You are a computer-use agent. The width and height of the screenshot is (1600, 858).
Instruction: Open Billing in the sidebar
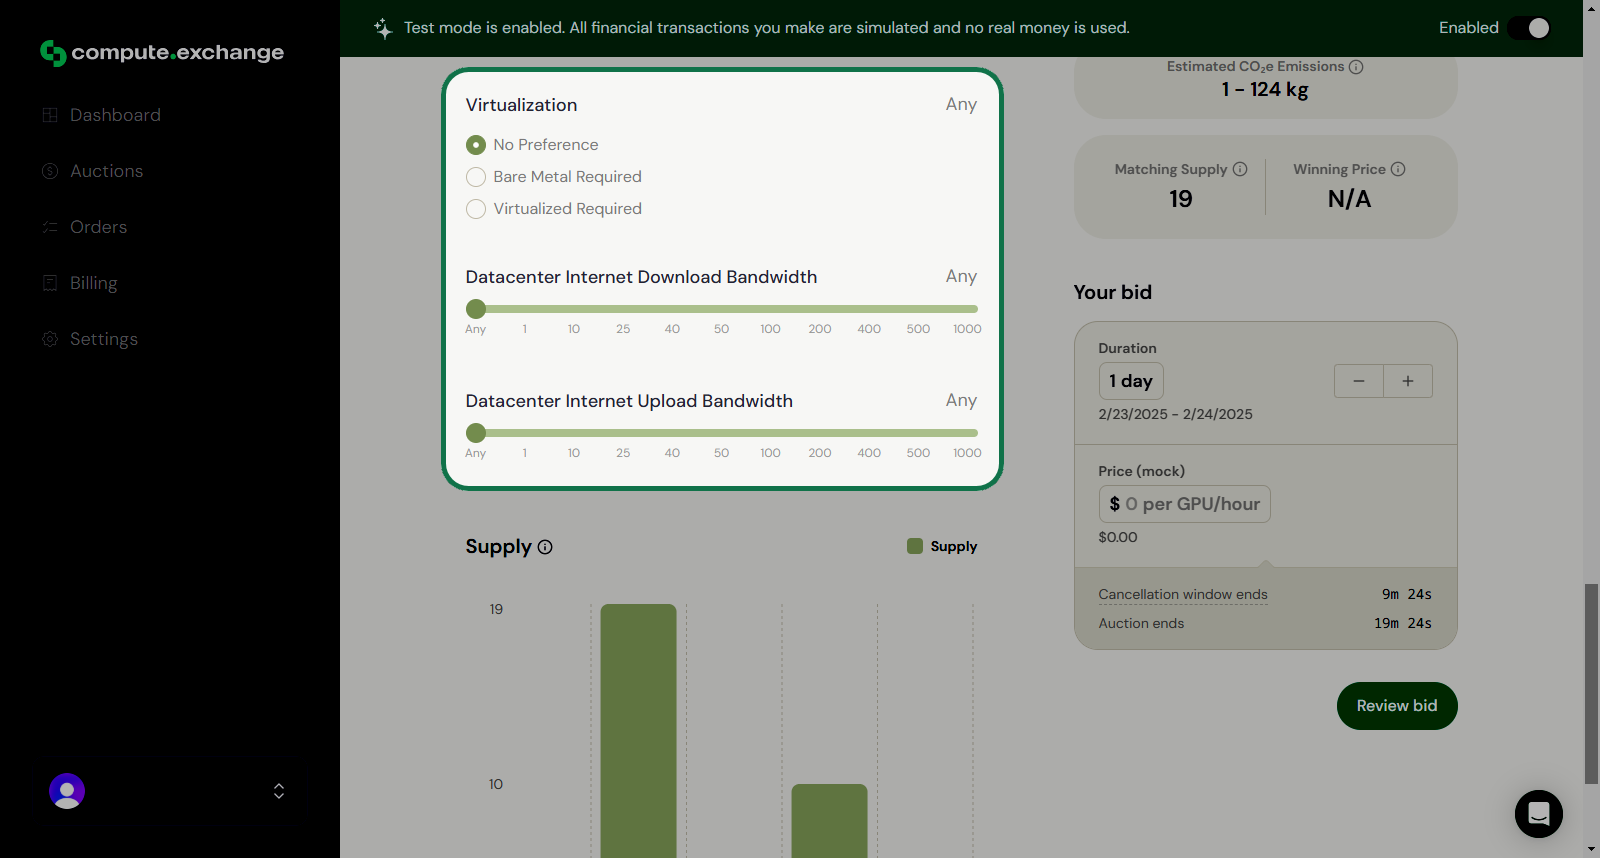[93, 283]
